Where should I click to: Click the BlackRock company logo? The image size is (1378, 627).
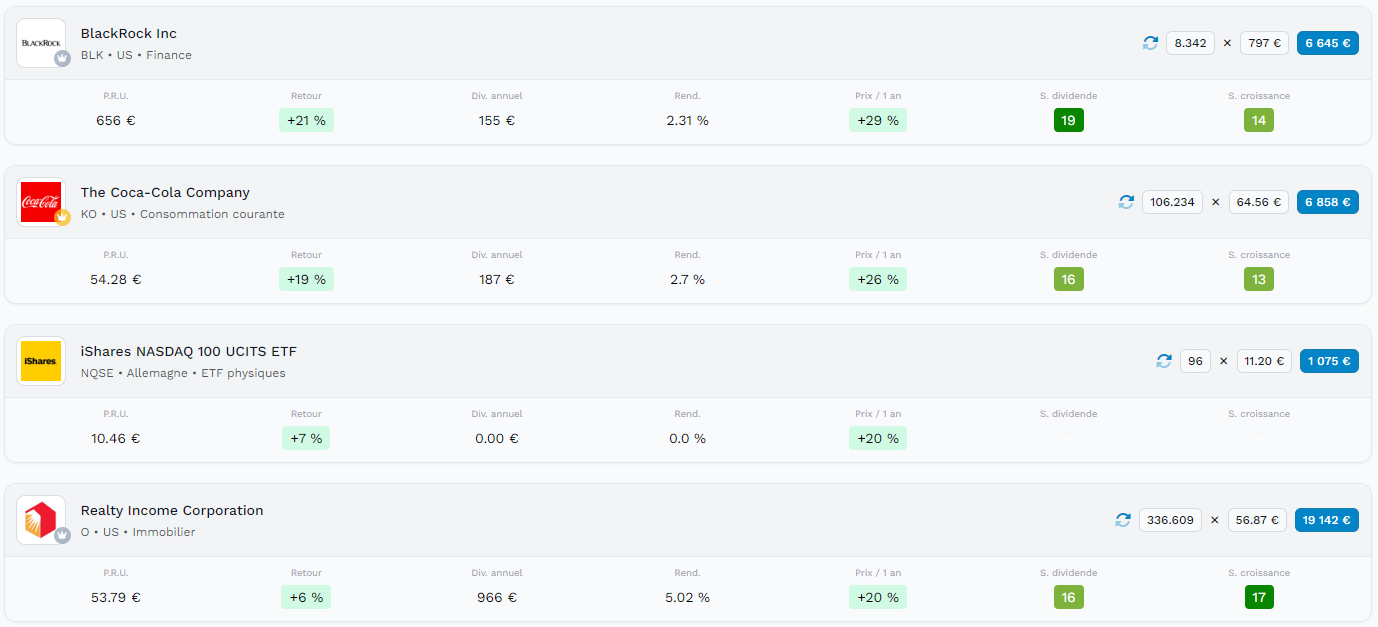[41, 43]
